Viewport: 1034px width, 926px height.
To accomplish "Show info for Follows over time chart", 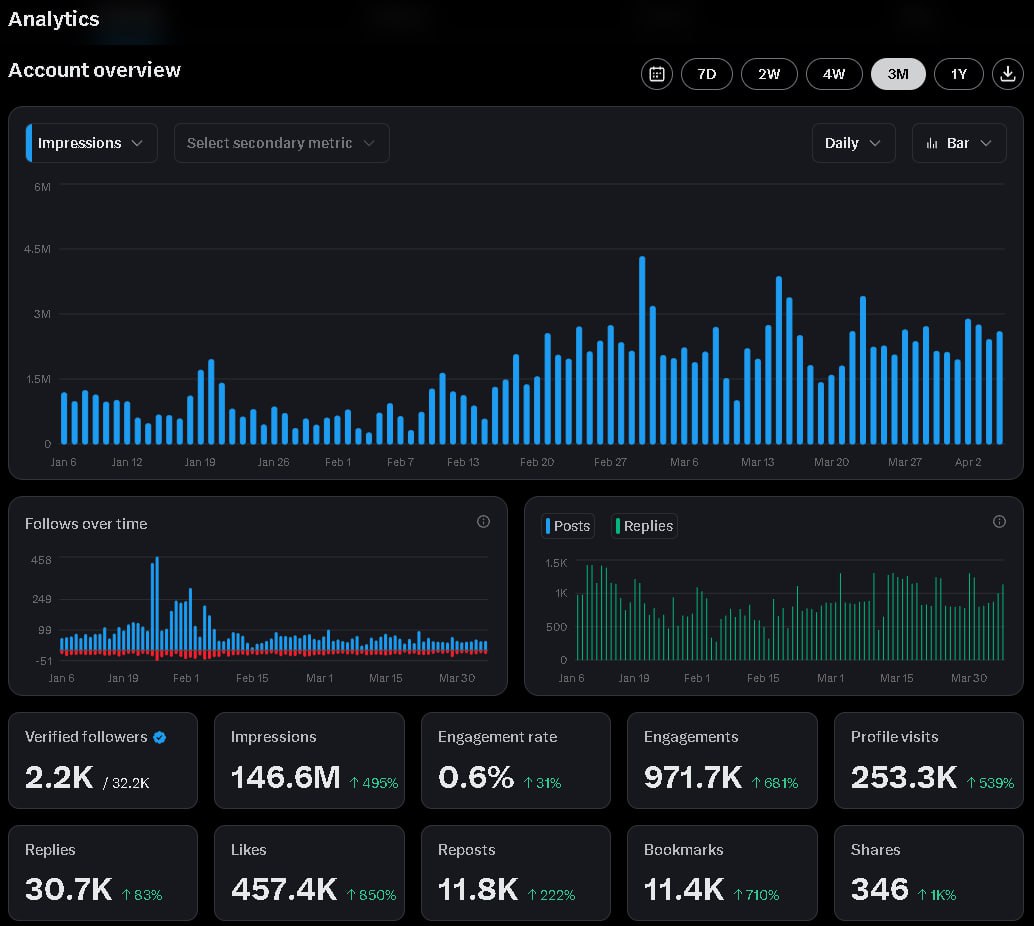I will 483,522.
